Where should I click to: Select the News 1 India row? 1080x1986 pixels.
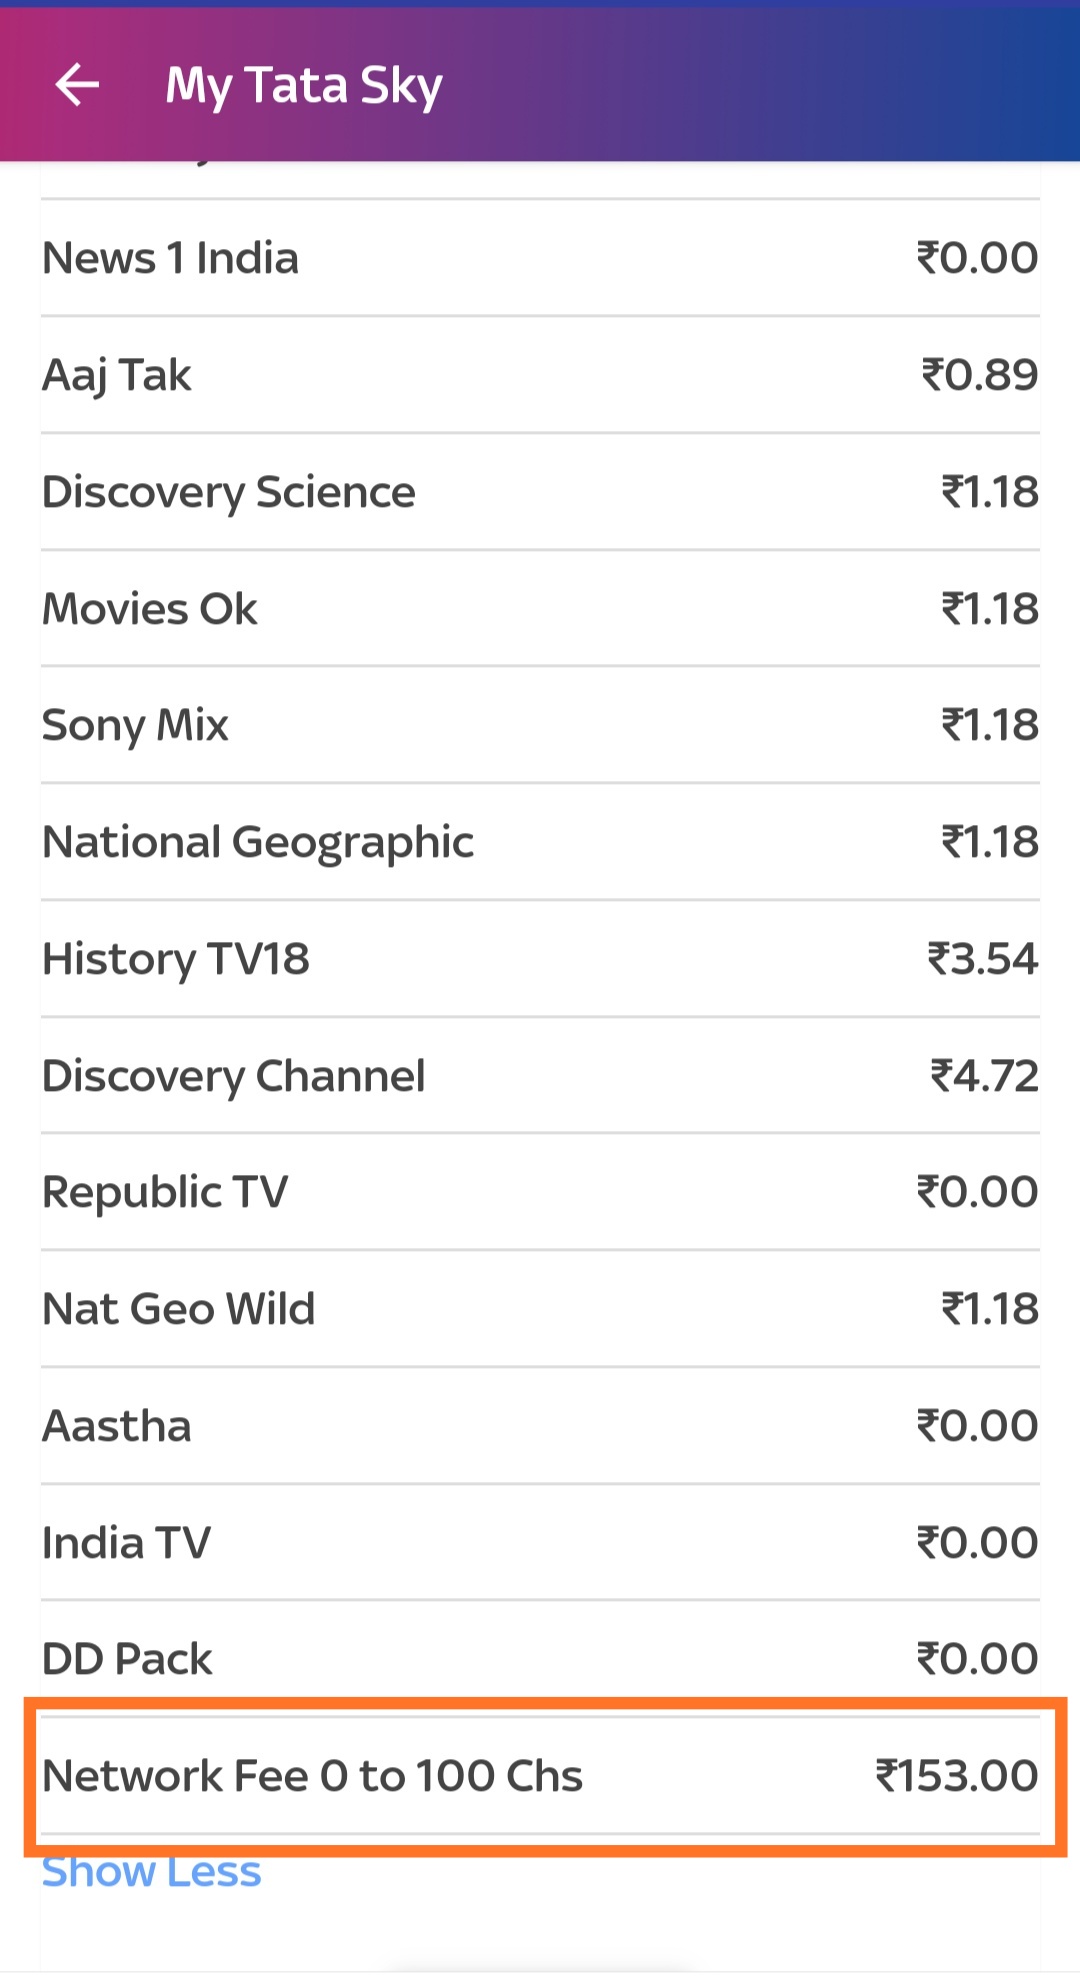540,258
